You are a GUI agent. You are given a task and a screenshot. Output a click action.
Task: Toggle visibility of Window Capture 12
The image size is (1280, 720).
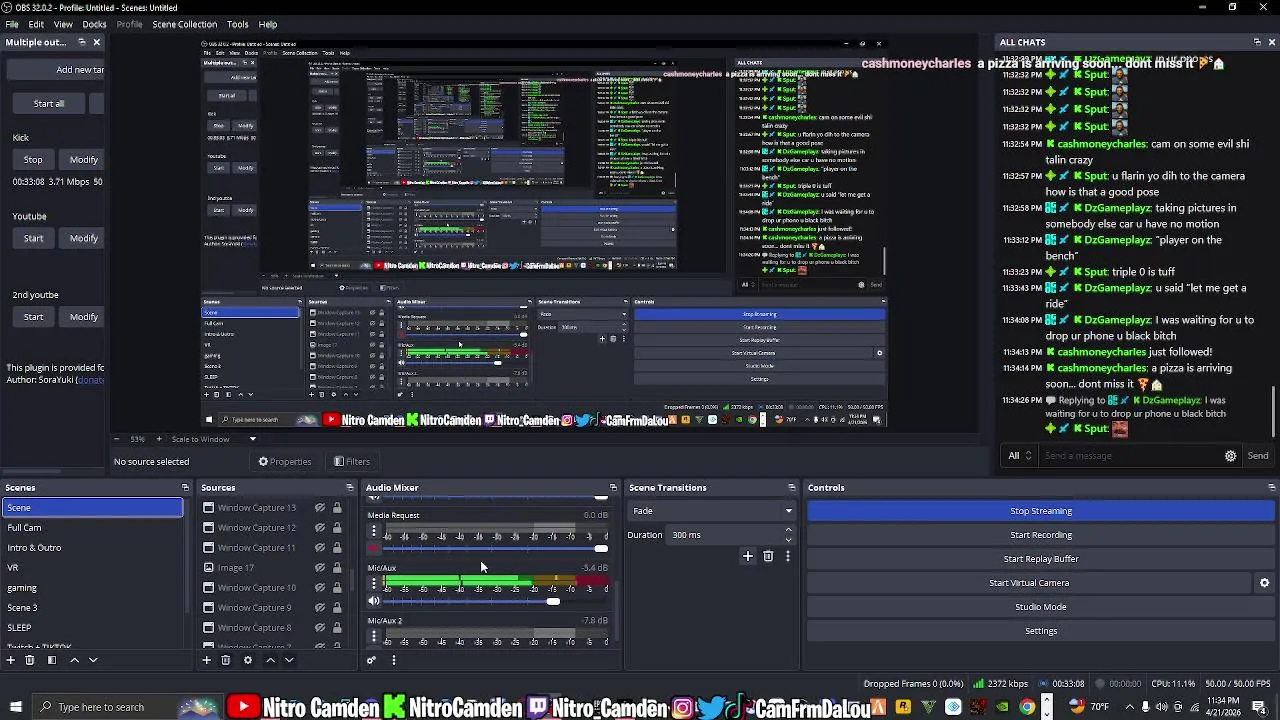320,528
